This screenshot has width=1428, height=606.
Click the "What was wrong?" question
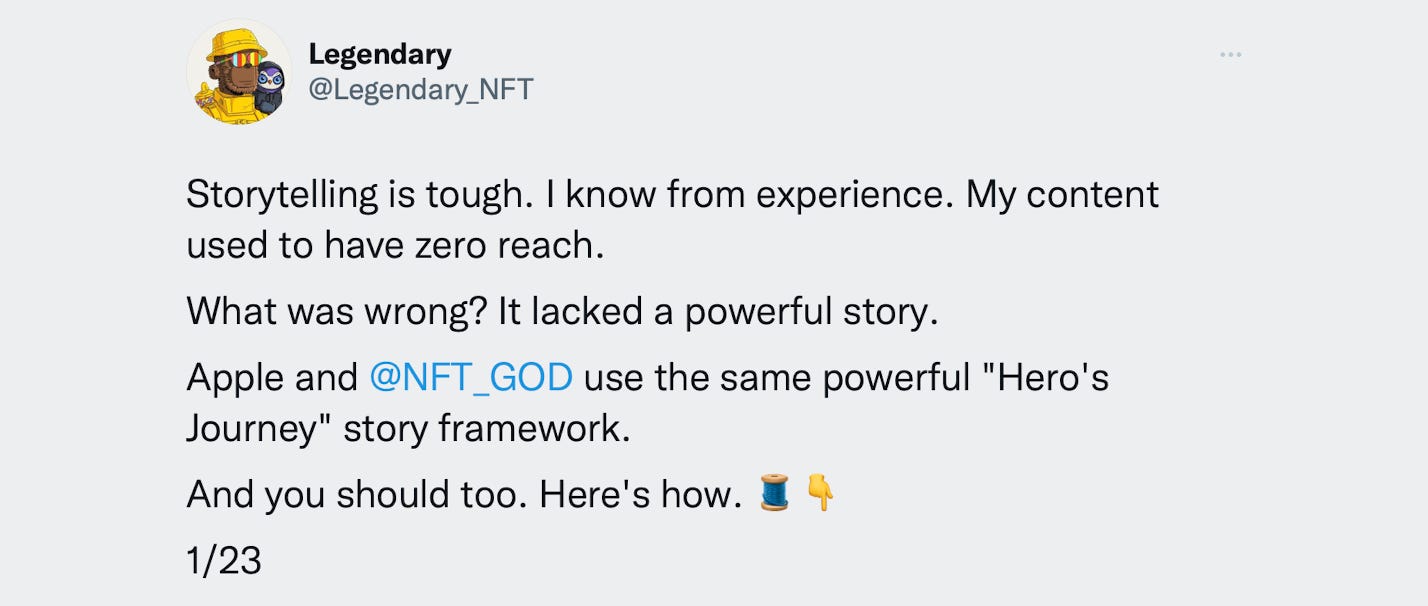coord(338,312)
